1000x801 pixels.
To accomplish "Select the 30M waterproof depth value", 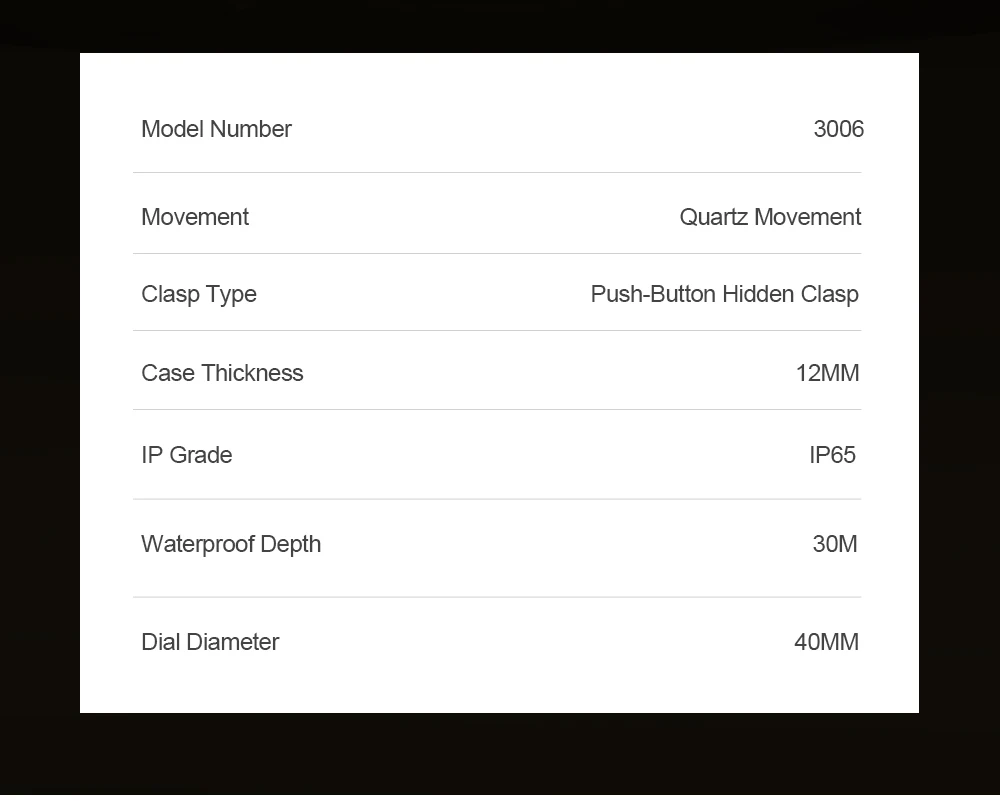I will (835, 544).
